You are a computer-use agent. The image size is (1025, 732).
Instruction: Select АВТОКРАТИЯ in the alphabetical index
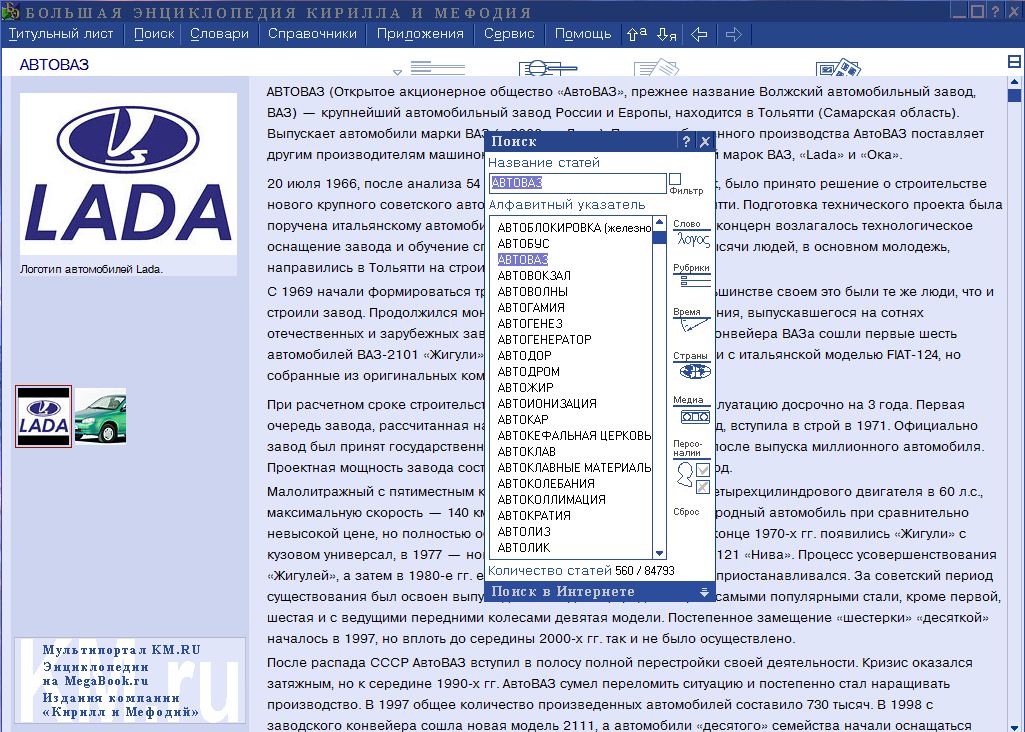pyautogui.click(x=534, y=516)
